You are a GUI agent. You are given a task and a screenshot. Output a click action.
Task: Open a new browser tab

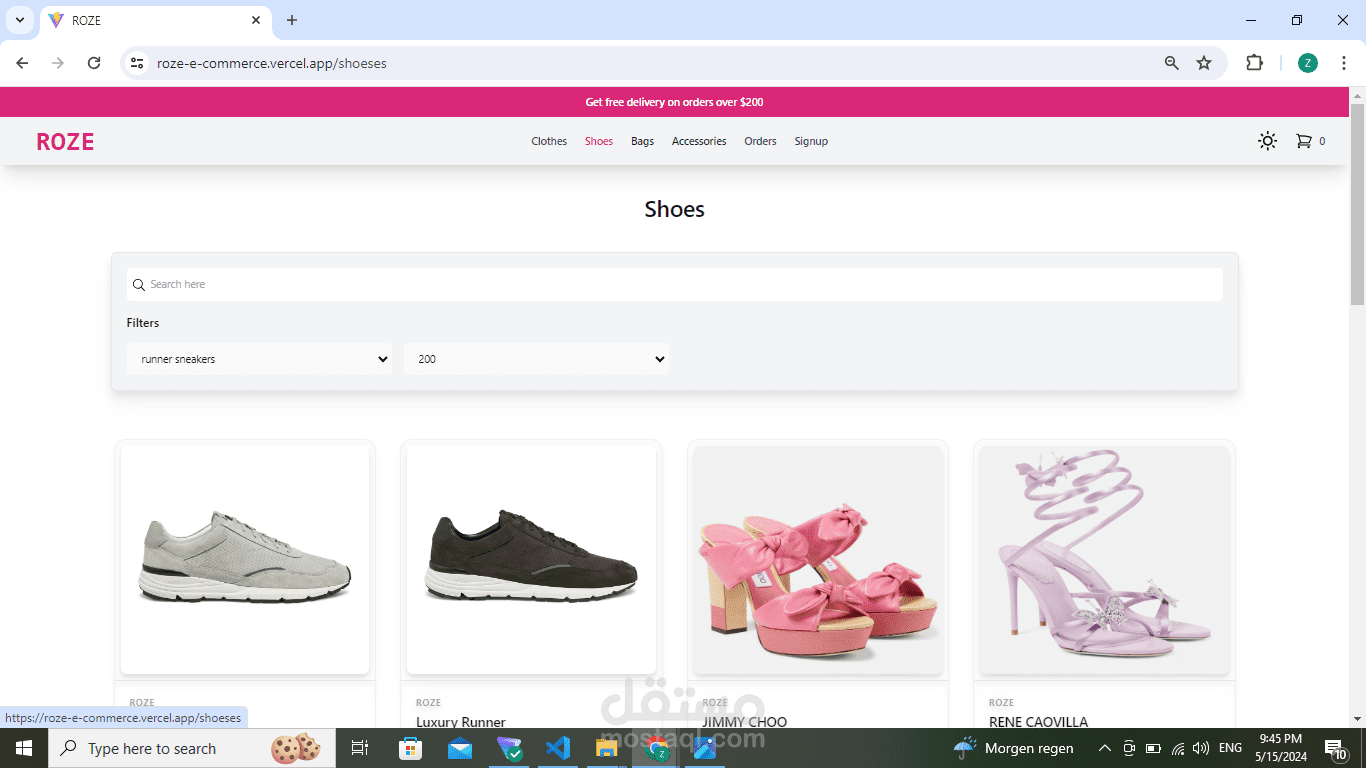[x=292, y=20]
